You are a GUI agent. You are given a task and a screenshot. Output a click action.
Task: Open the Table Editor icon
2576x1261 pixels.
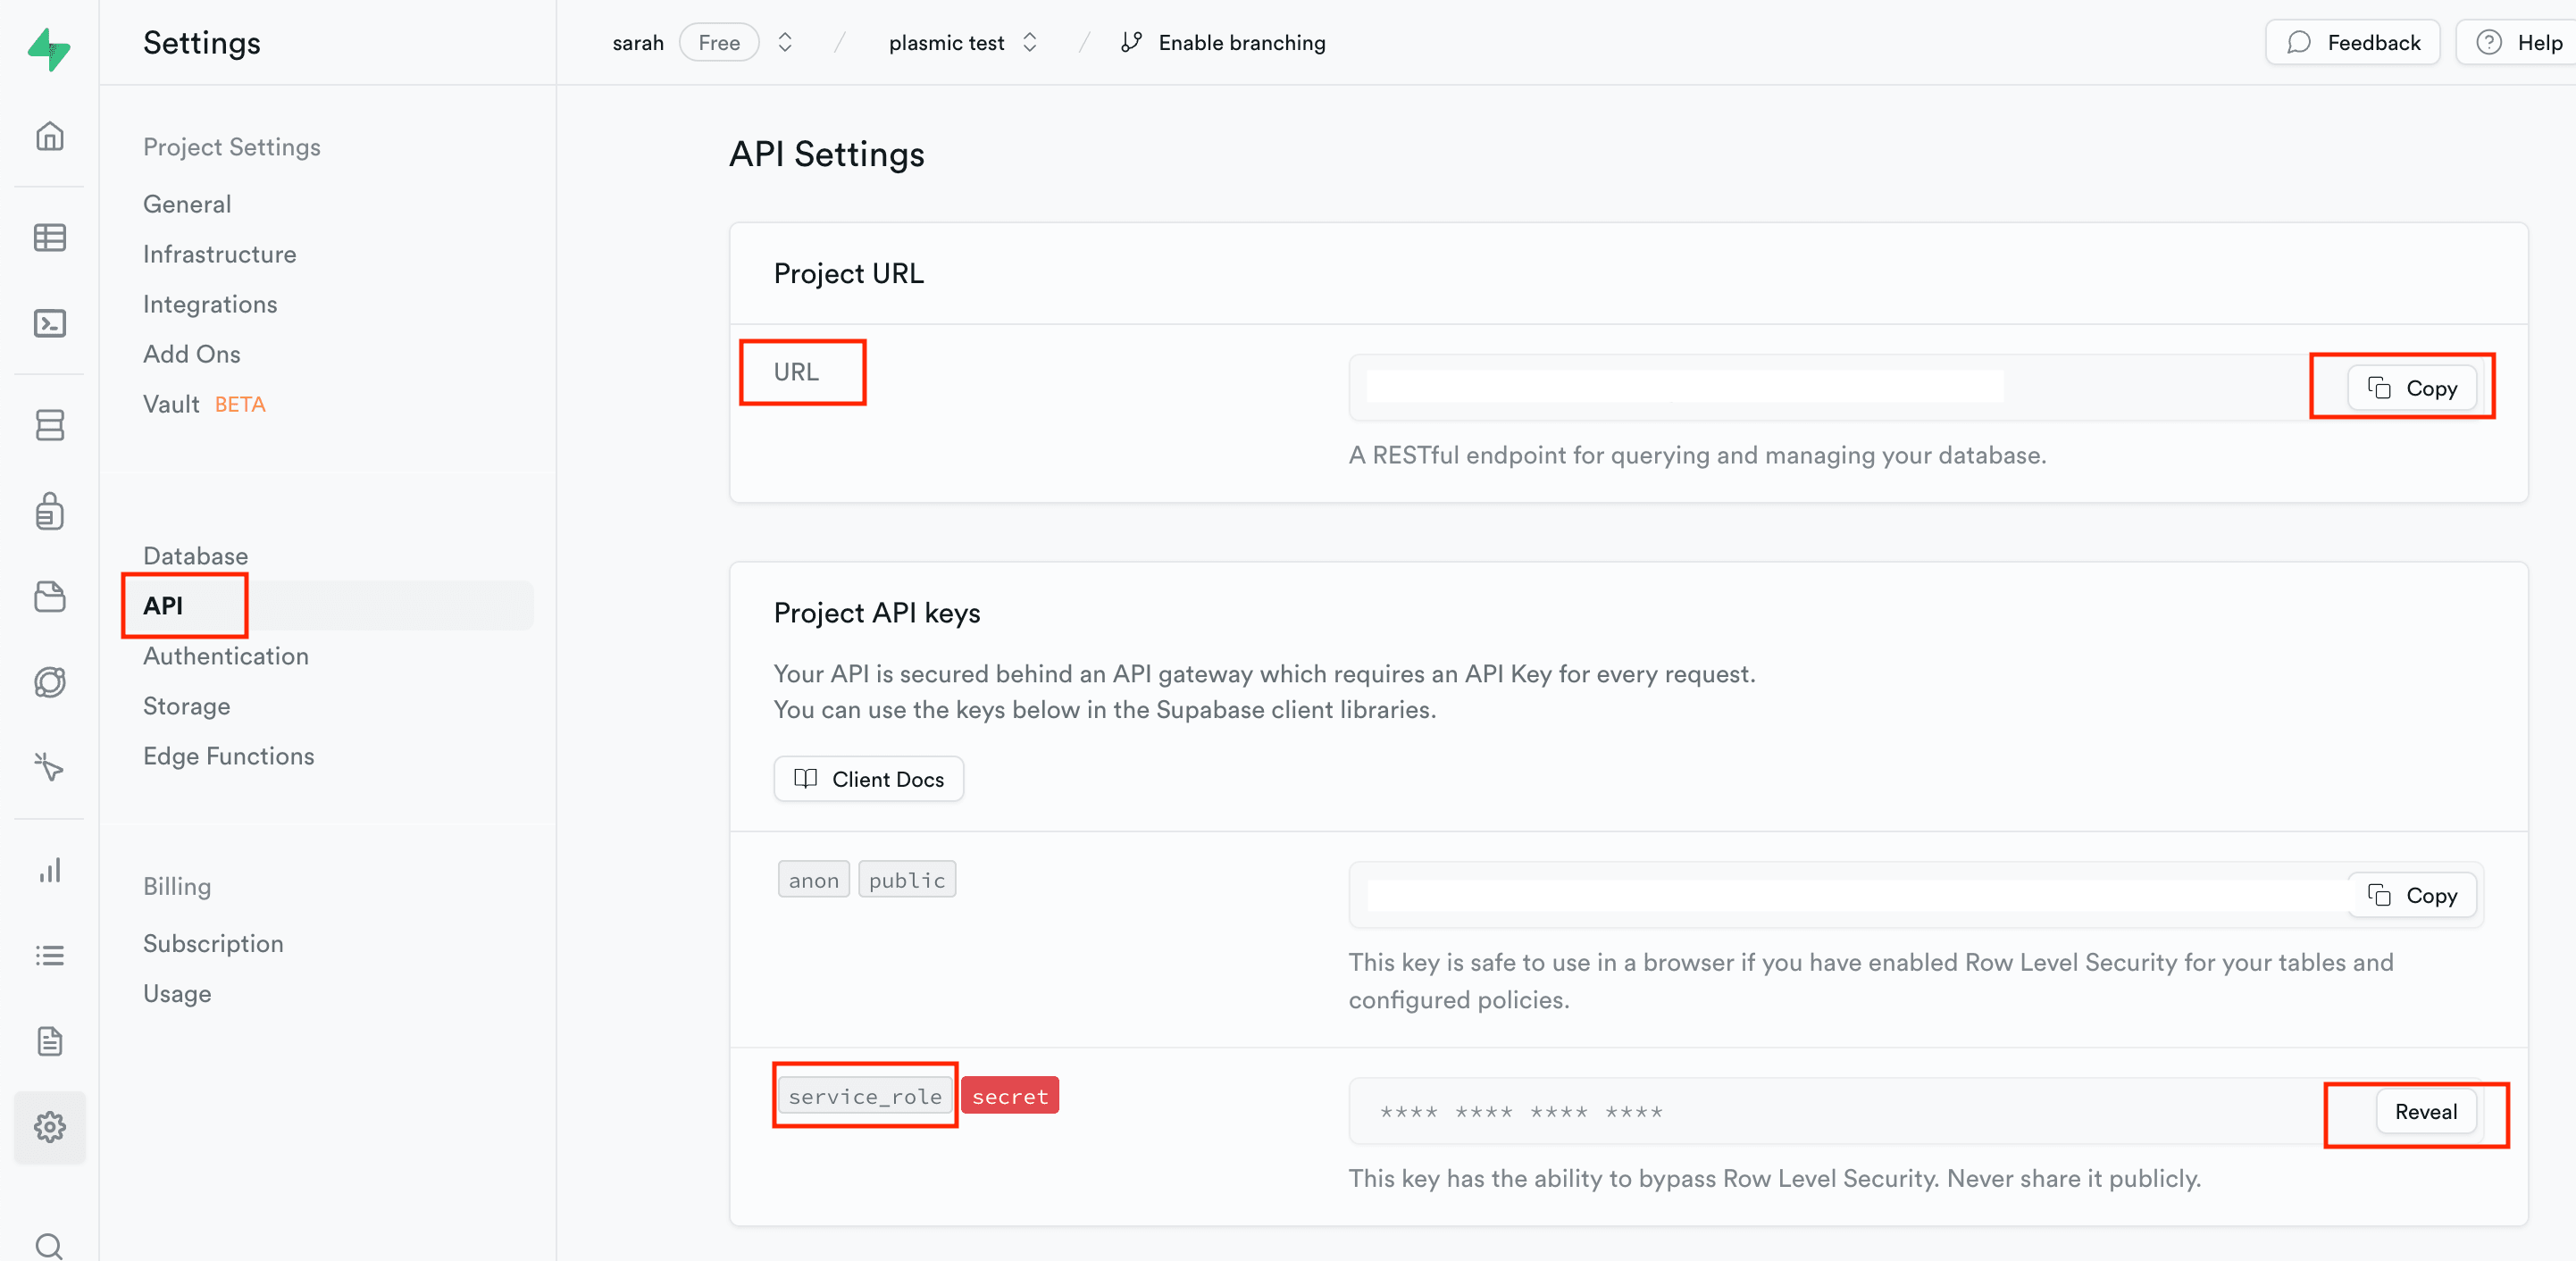click(x=49, y=238)
